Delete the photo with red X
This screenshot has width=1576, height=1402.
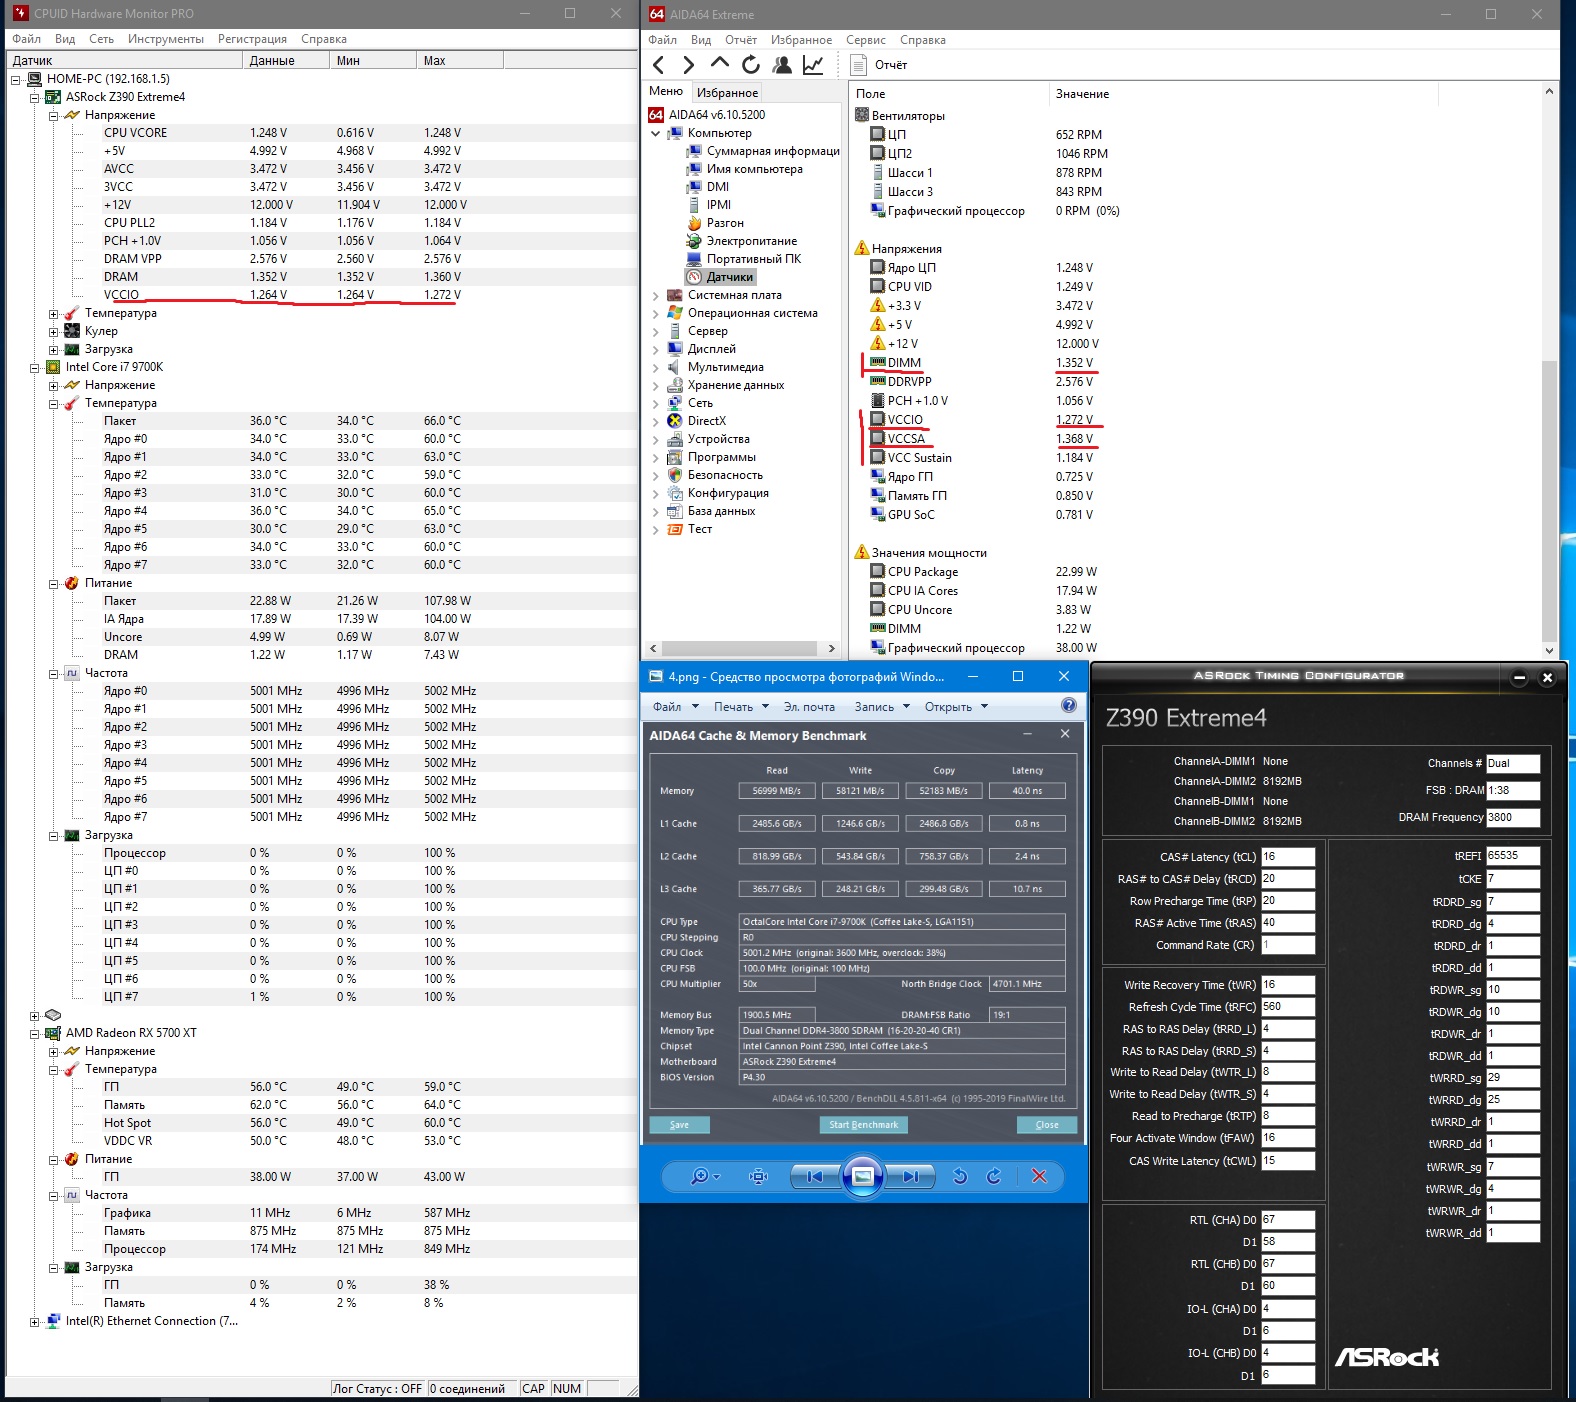(1039, 1176)
